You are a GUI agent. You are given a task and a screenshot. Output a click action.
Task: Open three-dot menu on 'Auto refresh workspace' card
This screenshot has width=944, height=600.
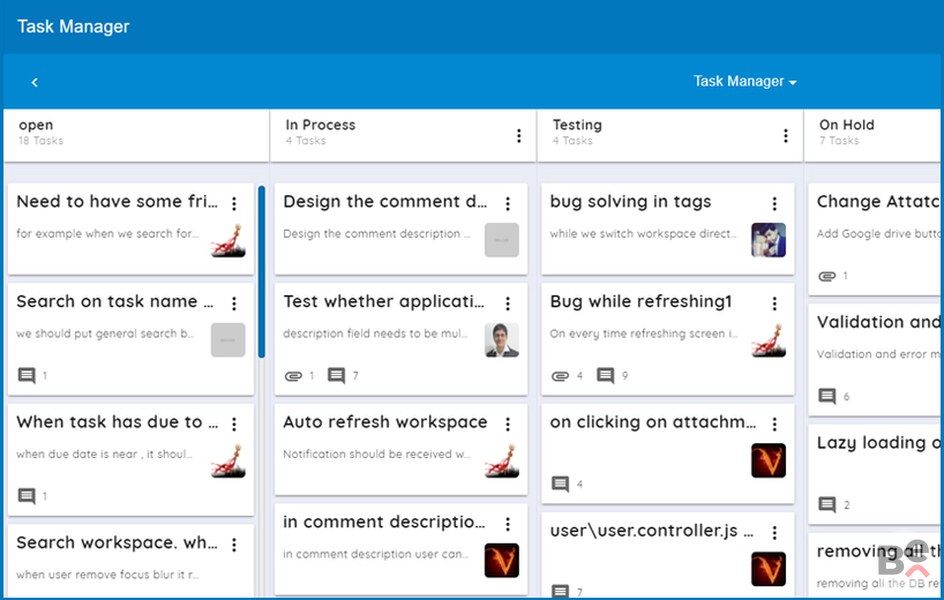[x=507, y=424]
